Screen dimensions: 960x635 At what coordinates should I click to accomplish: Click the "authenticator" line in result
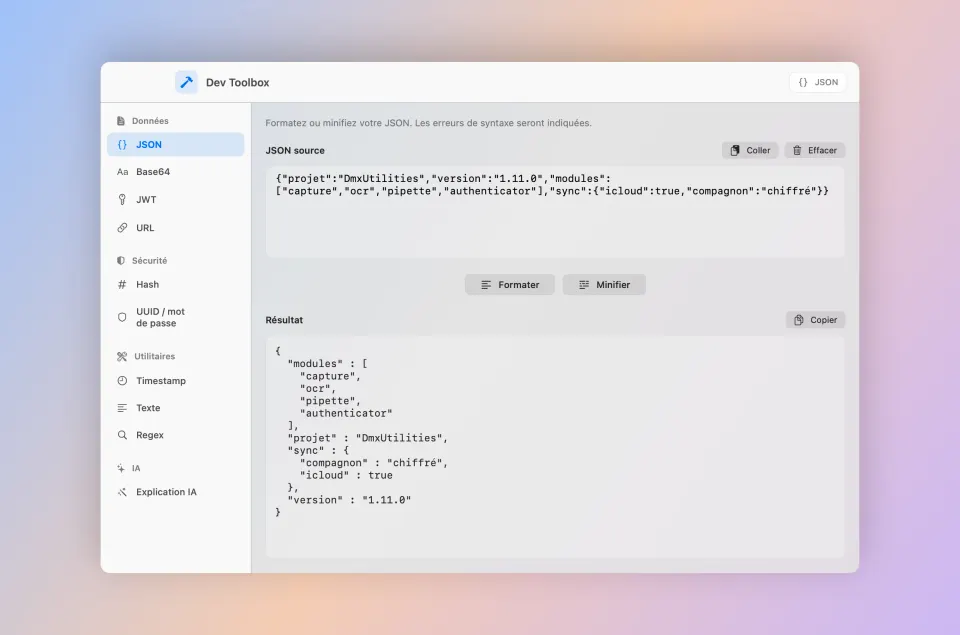346,413
